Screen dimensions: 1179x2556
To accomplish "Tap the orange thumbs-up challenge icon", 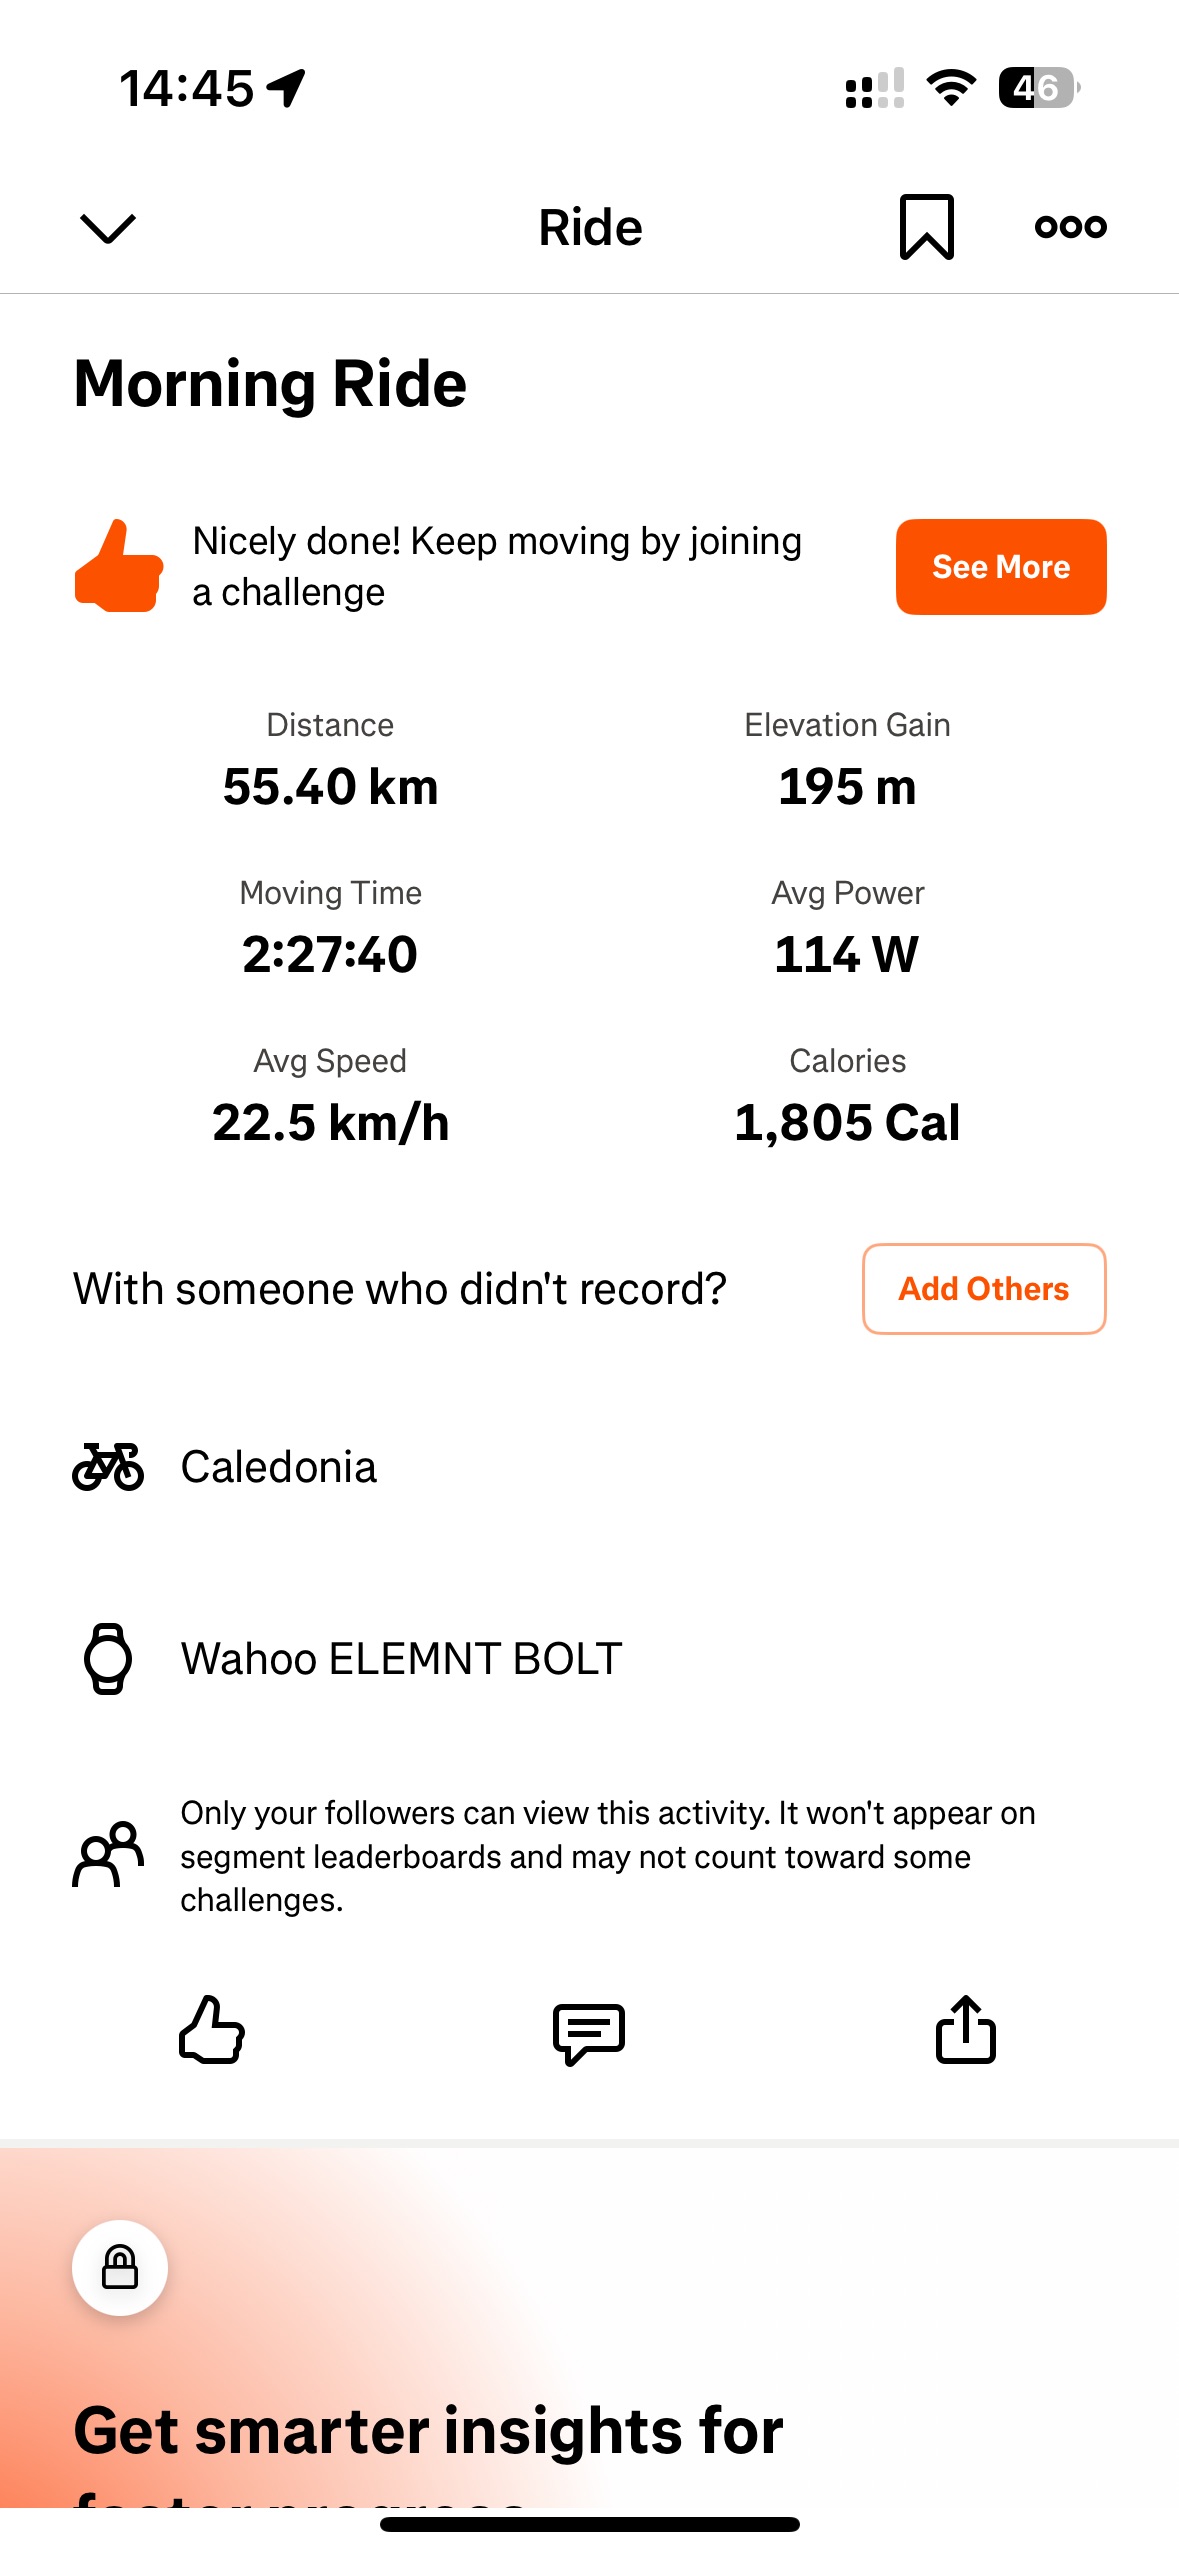I will click(118, 566).
